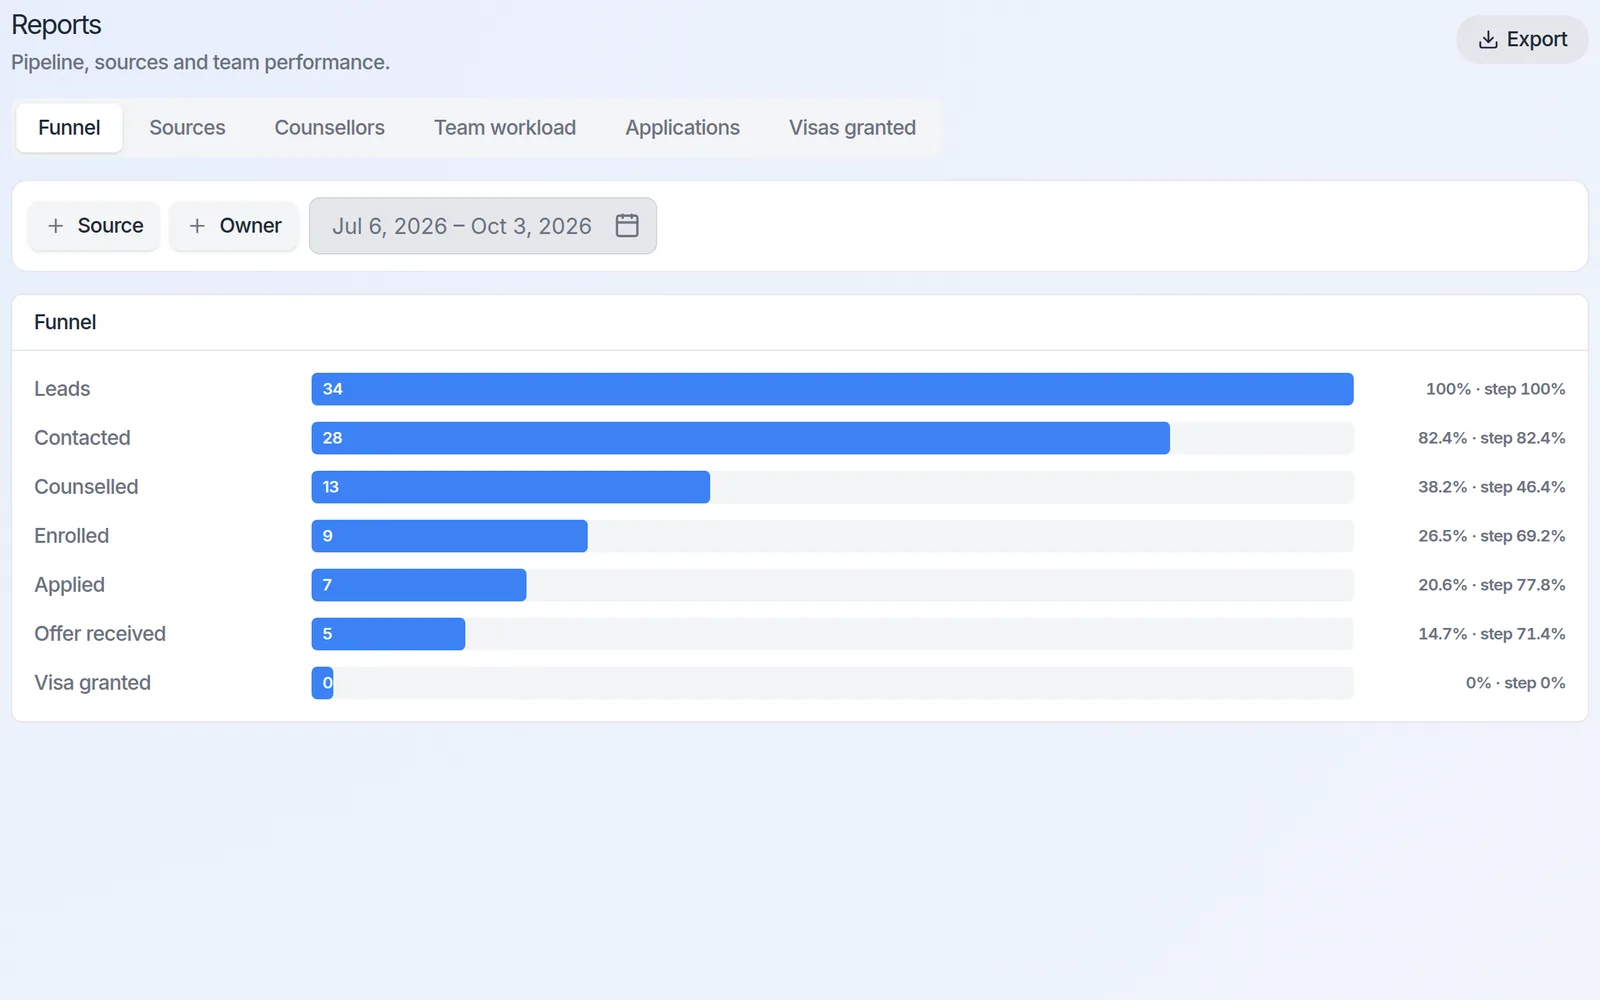This screenshot has height=1000, width=1600.
Task: Add a Source filter
Action: point(94,226)
